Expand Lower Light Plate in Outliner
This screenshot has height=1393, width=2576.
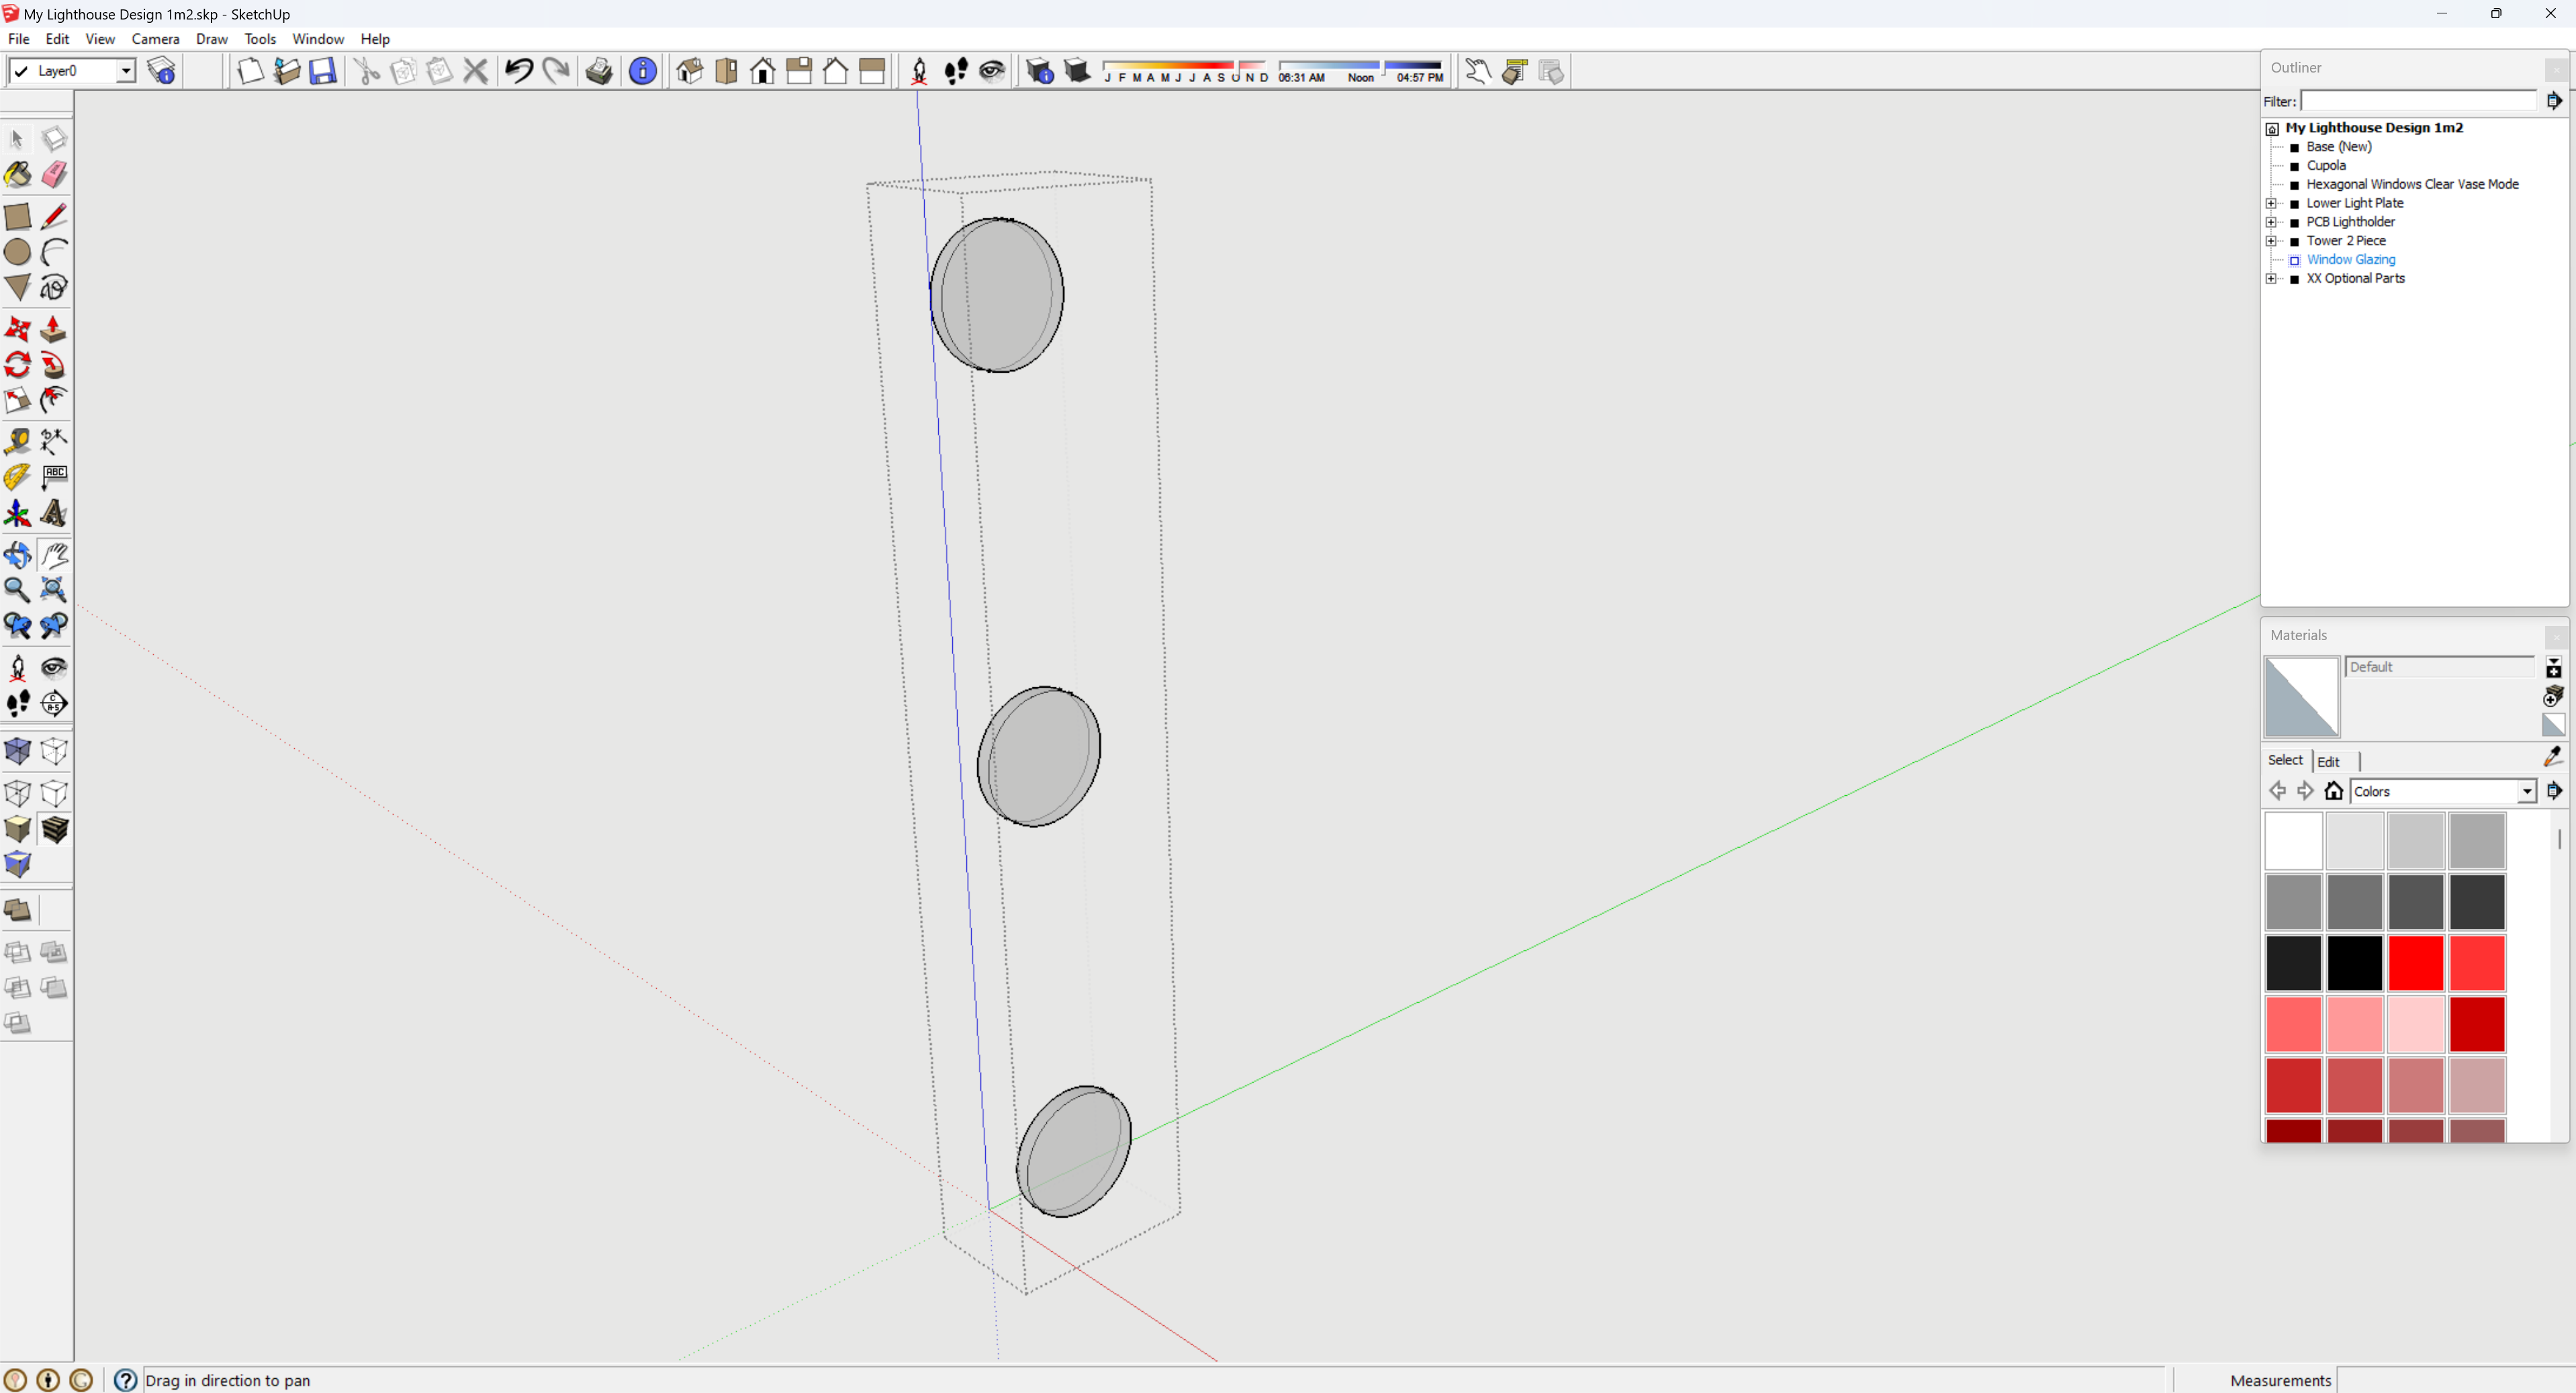tap(2271, 203)
